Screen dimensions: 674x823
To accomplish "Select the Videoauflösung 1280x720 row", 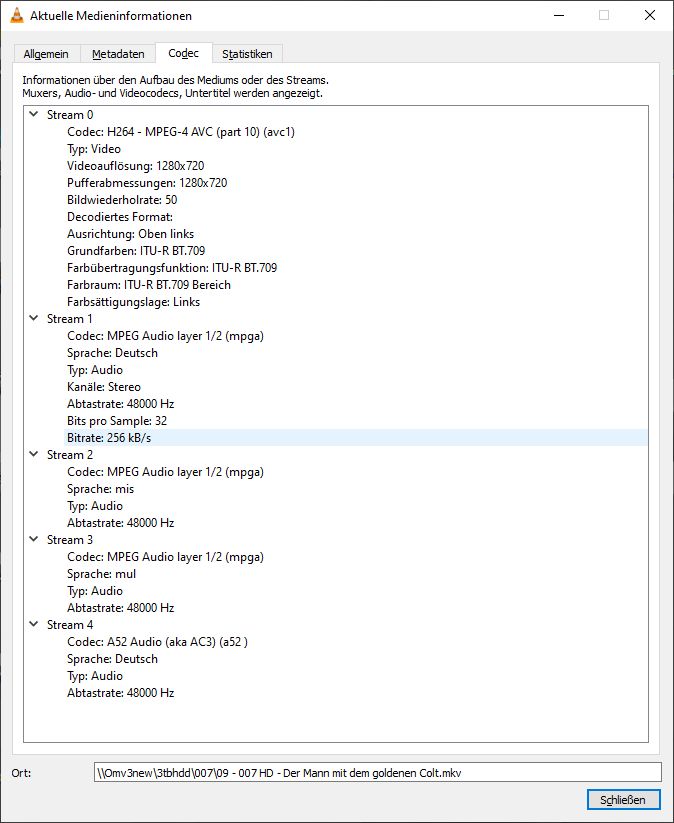I will 135,166.
